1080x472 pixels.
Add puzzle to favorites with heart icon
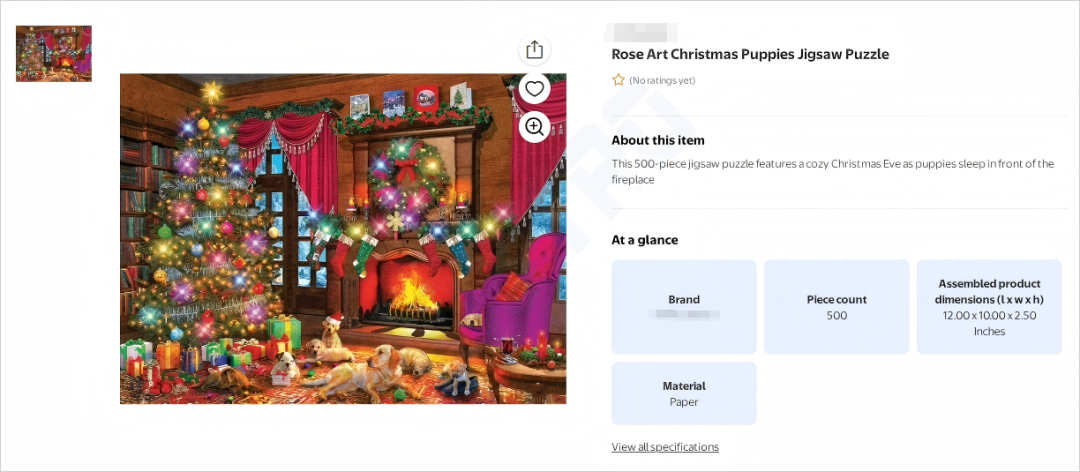tap(534, 88)
